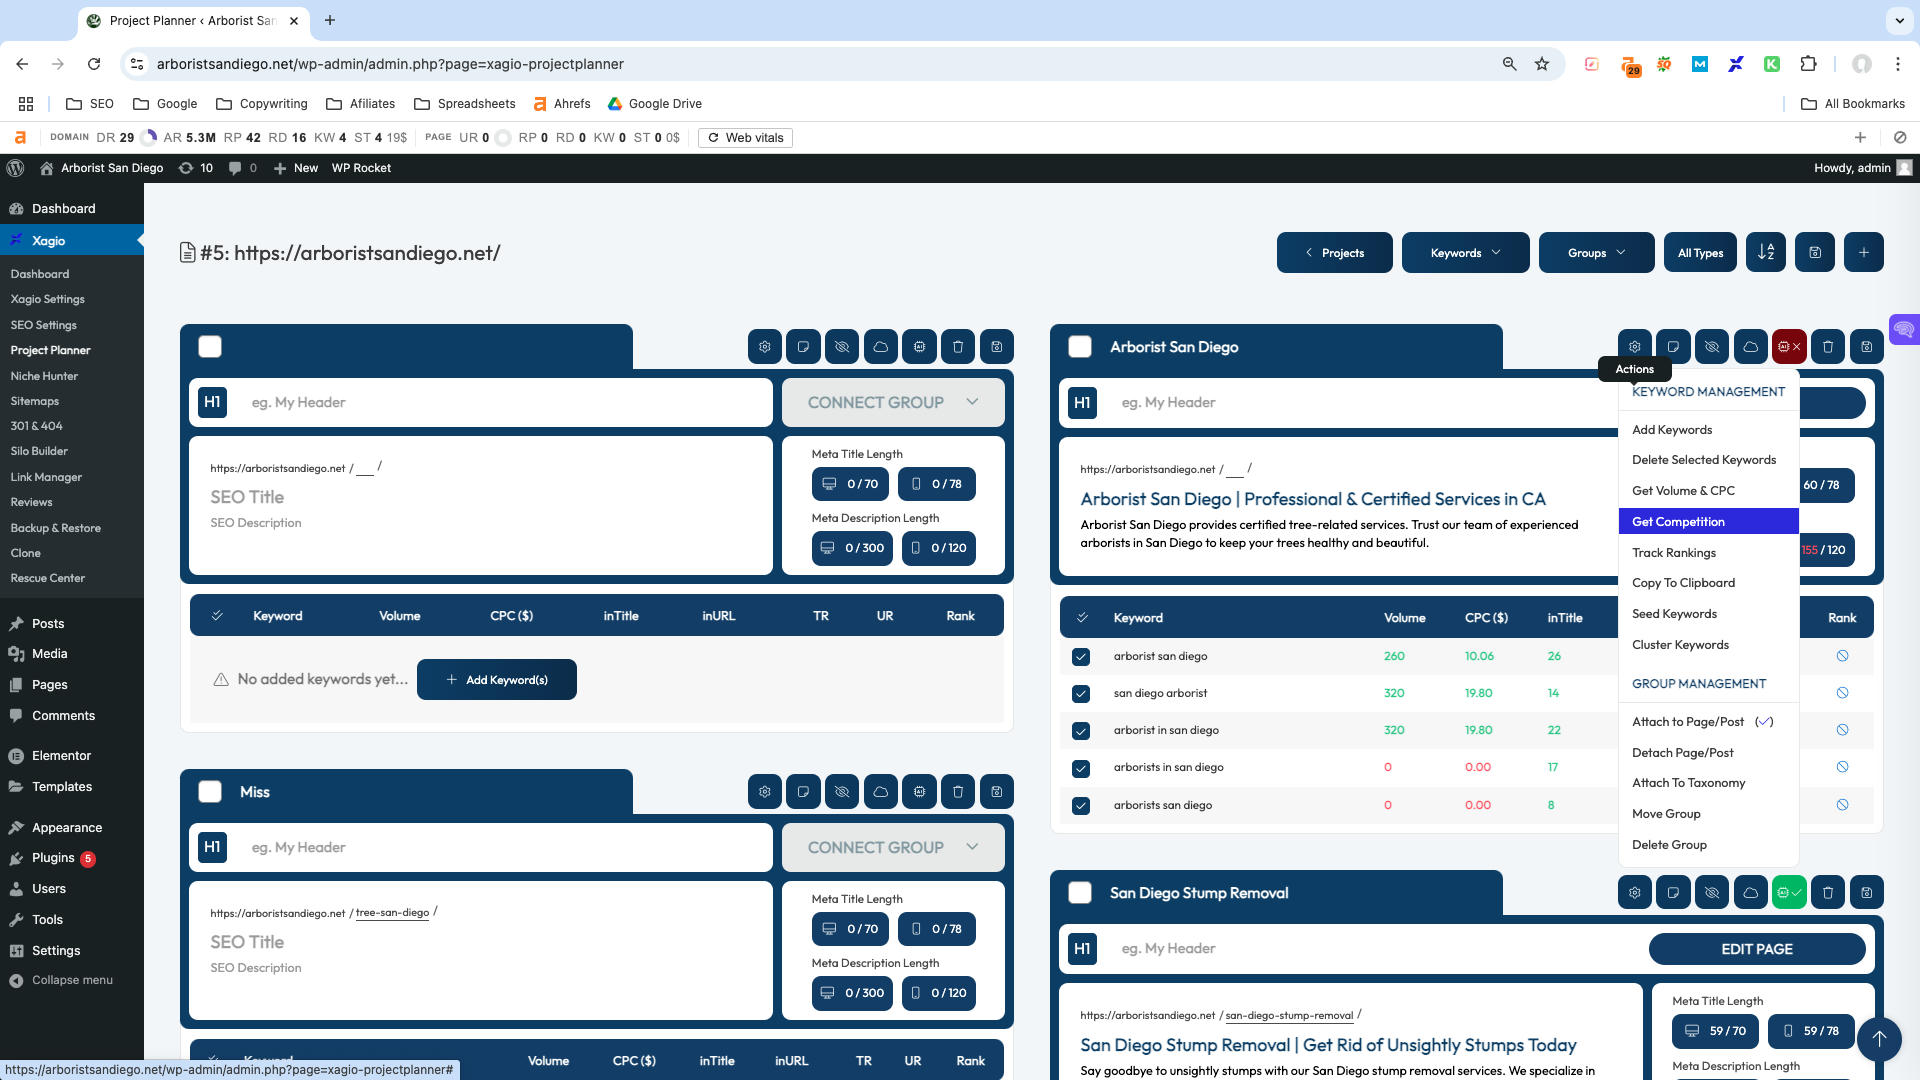The height and width of the screenshot is (1080, 1920).
Task: Expand CONNECT GROUP dropdown in Miss group
Action: [x=893, y=847]
